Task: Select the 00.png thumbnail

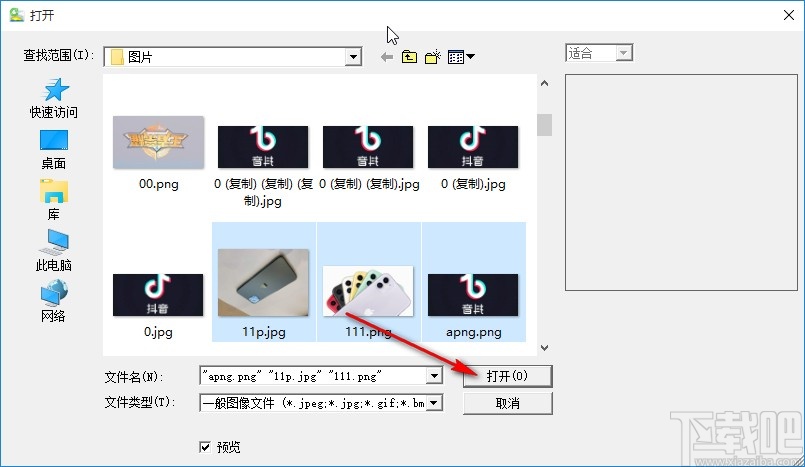Action: coord(158,142)
